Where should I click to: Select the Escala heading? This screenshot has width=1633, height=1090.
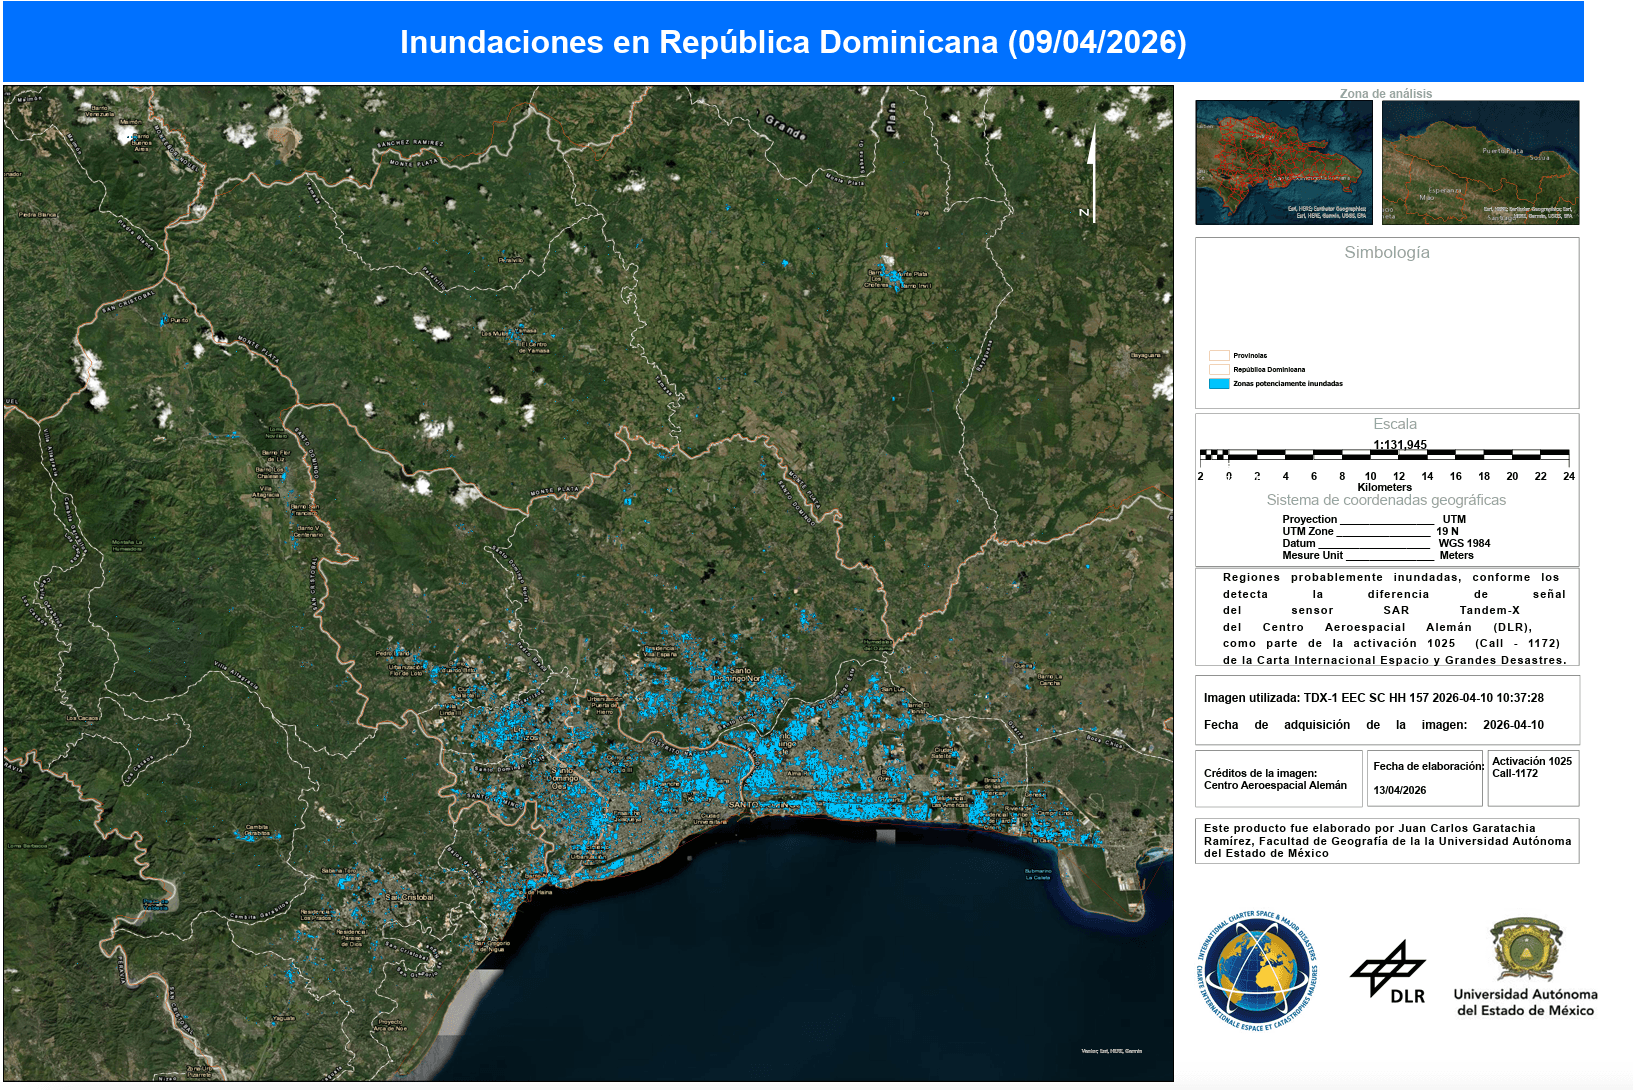coord(1394,424)
